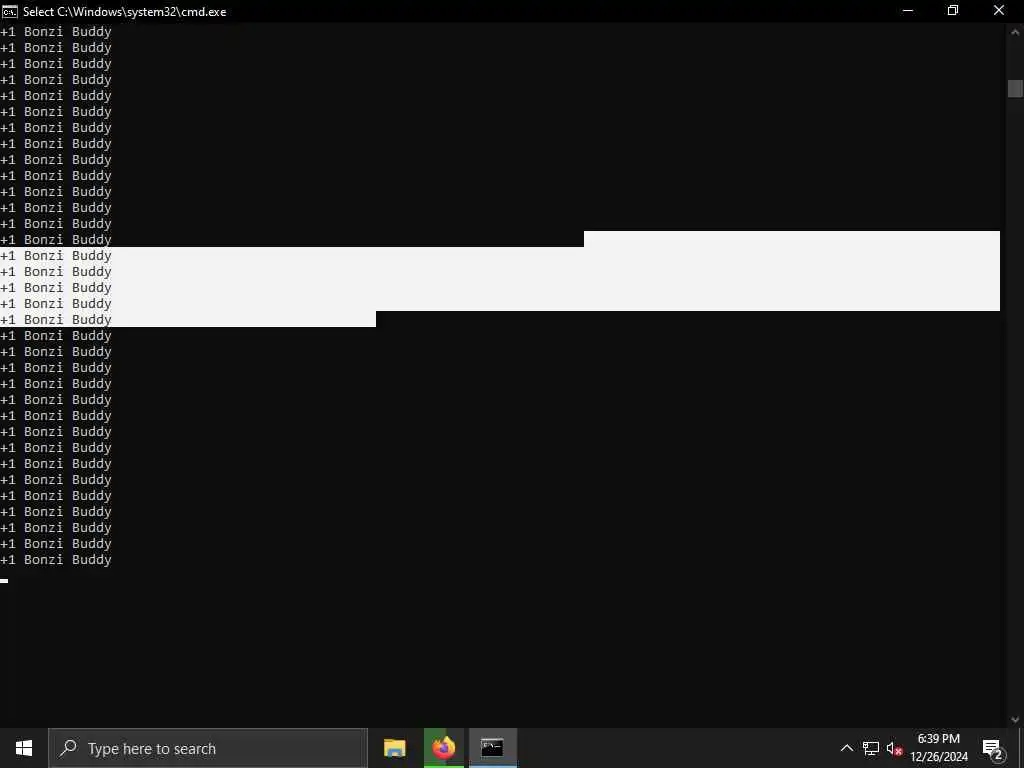Click the Select C:\Windows\system32\cmd.exe title text
Image resolution: width=1024 pixels, height=768 pixels.
(x=125, y=12)
